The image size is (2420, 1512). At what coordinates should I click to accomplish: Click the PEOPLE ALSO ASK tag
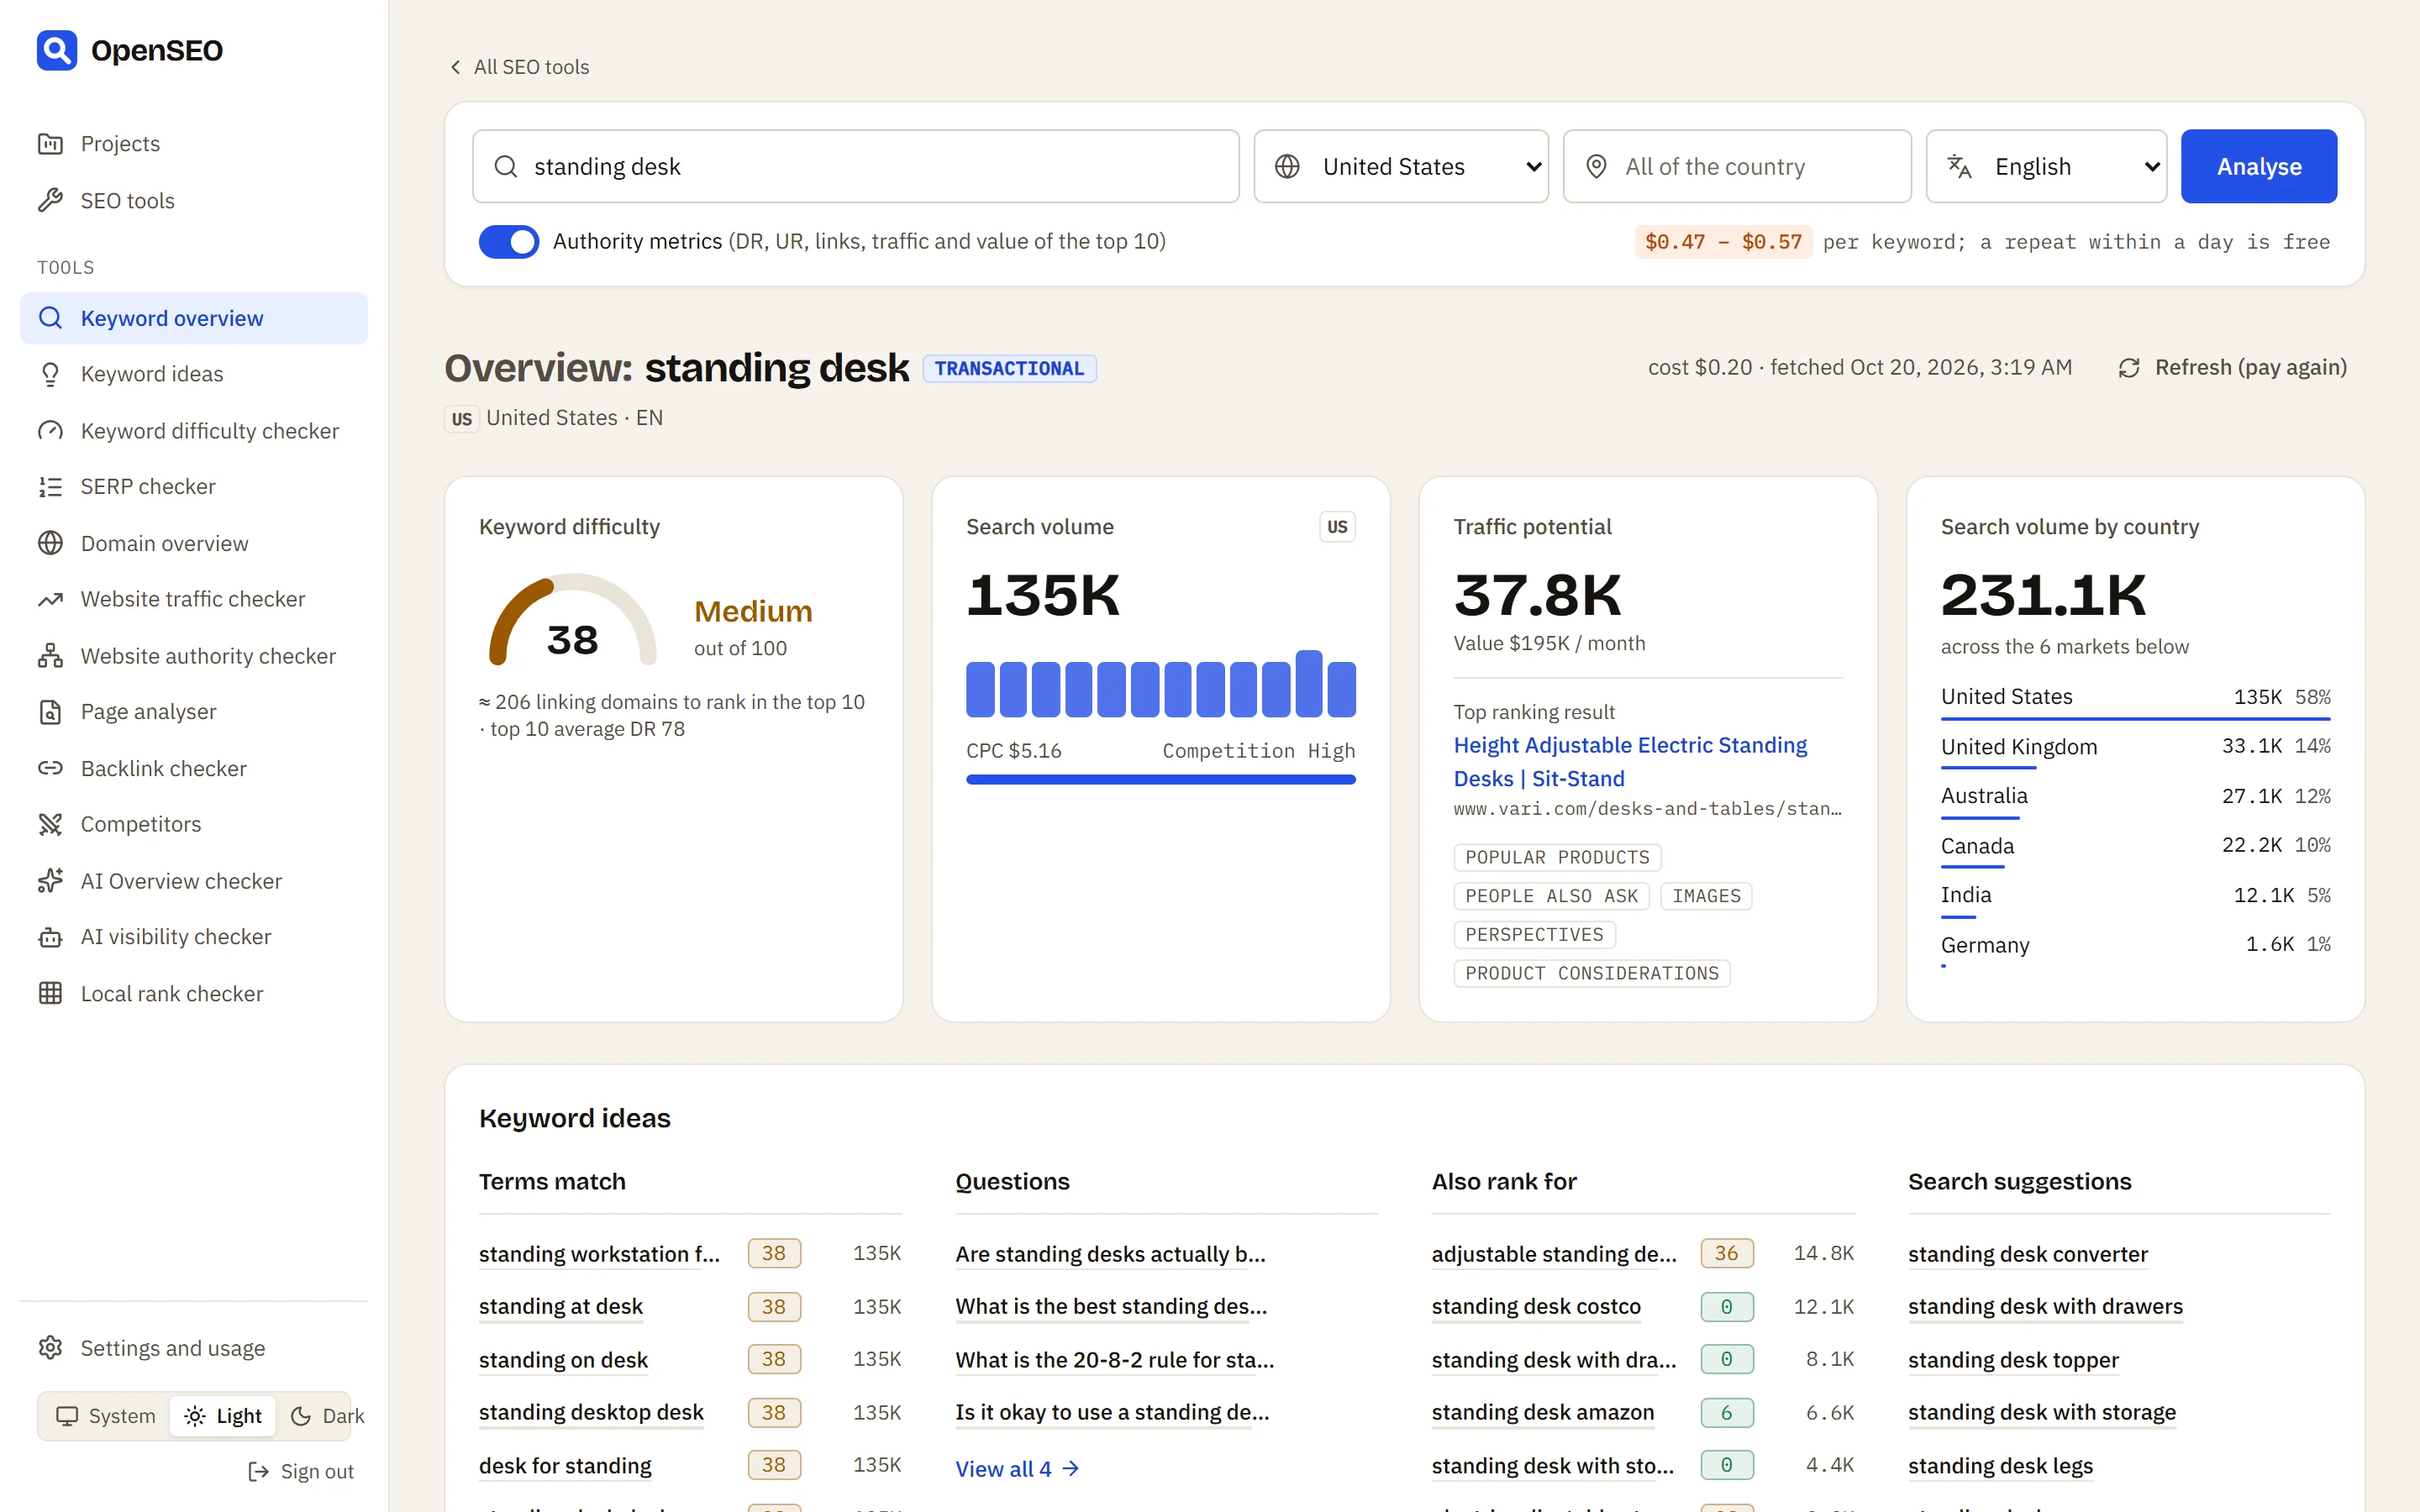pyautogui.click(x=1551, y=896)
